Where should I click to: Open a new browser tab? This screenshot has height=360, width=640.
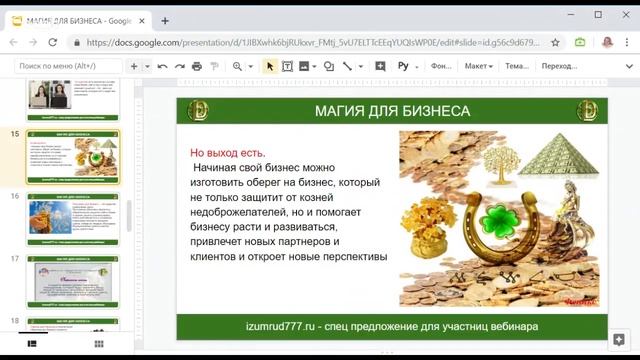pos(165,21)
